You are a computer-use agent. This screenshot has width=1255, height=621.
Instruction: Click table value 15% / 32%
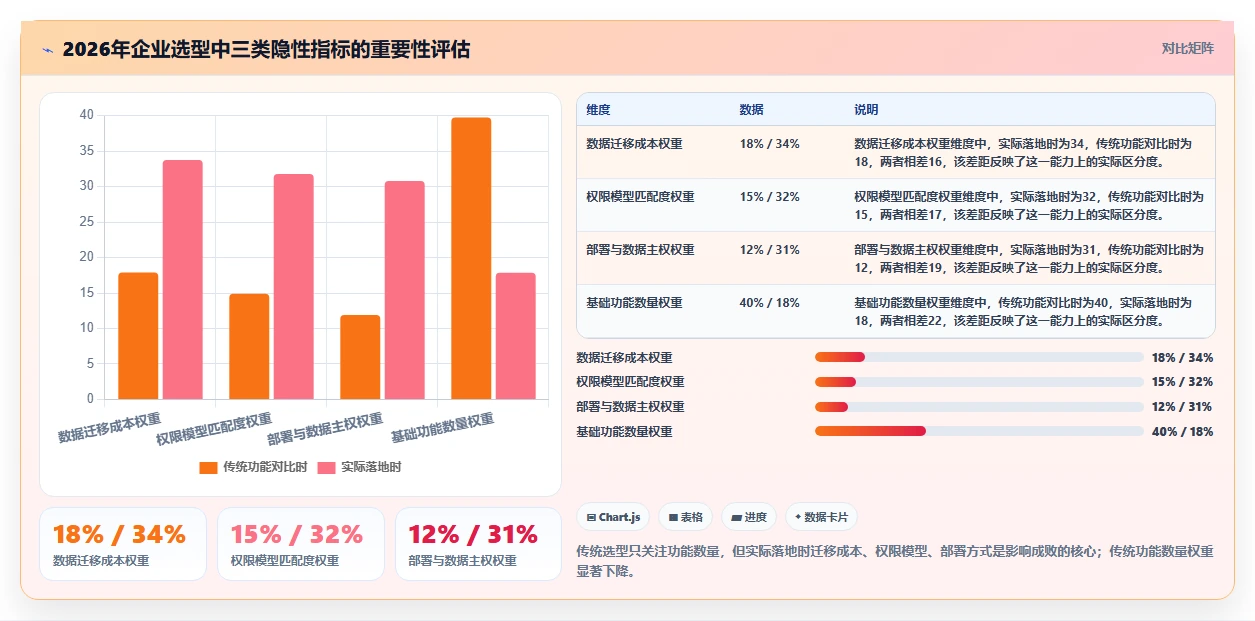click(x=769, y=197)
